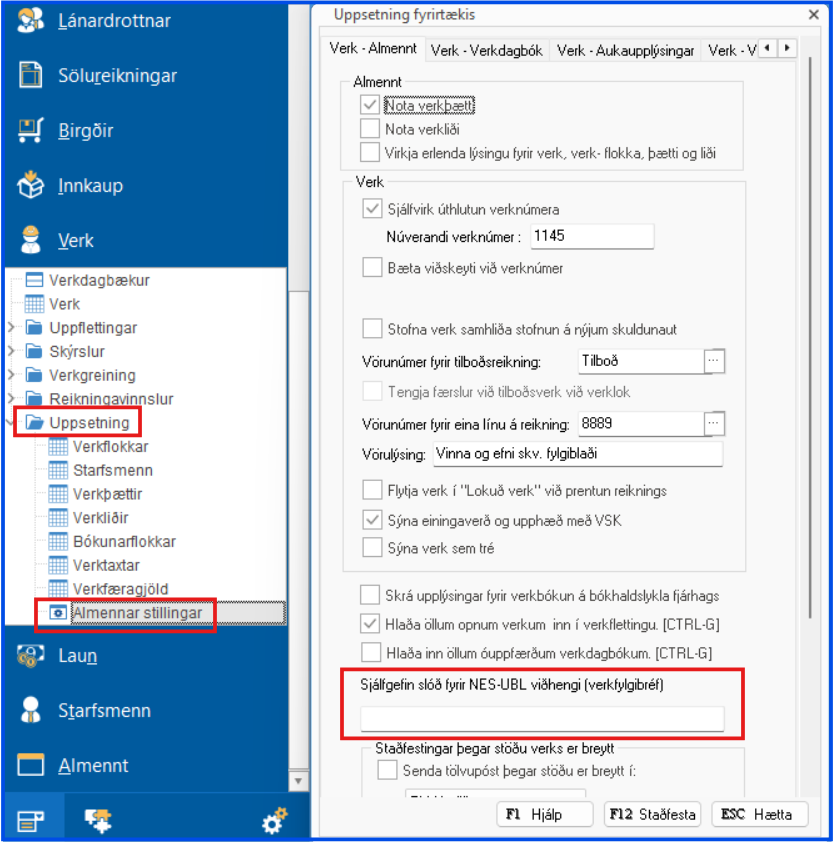The image size is (833, 842).
Task: Check the Sýna verk sem tré option
Action: tap(372, 547)
